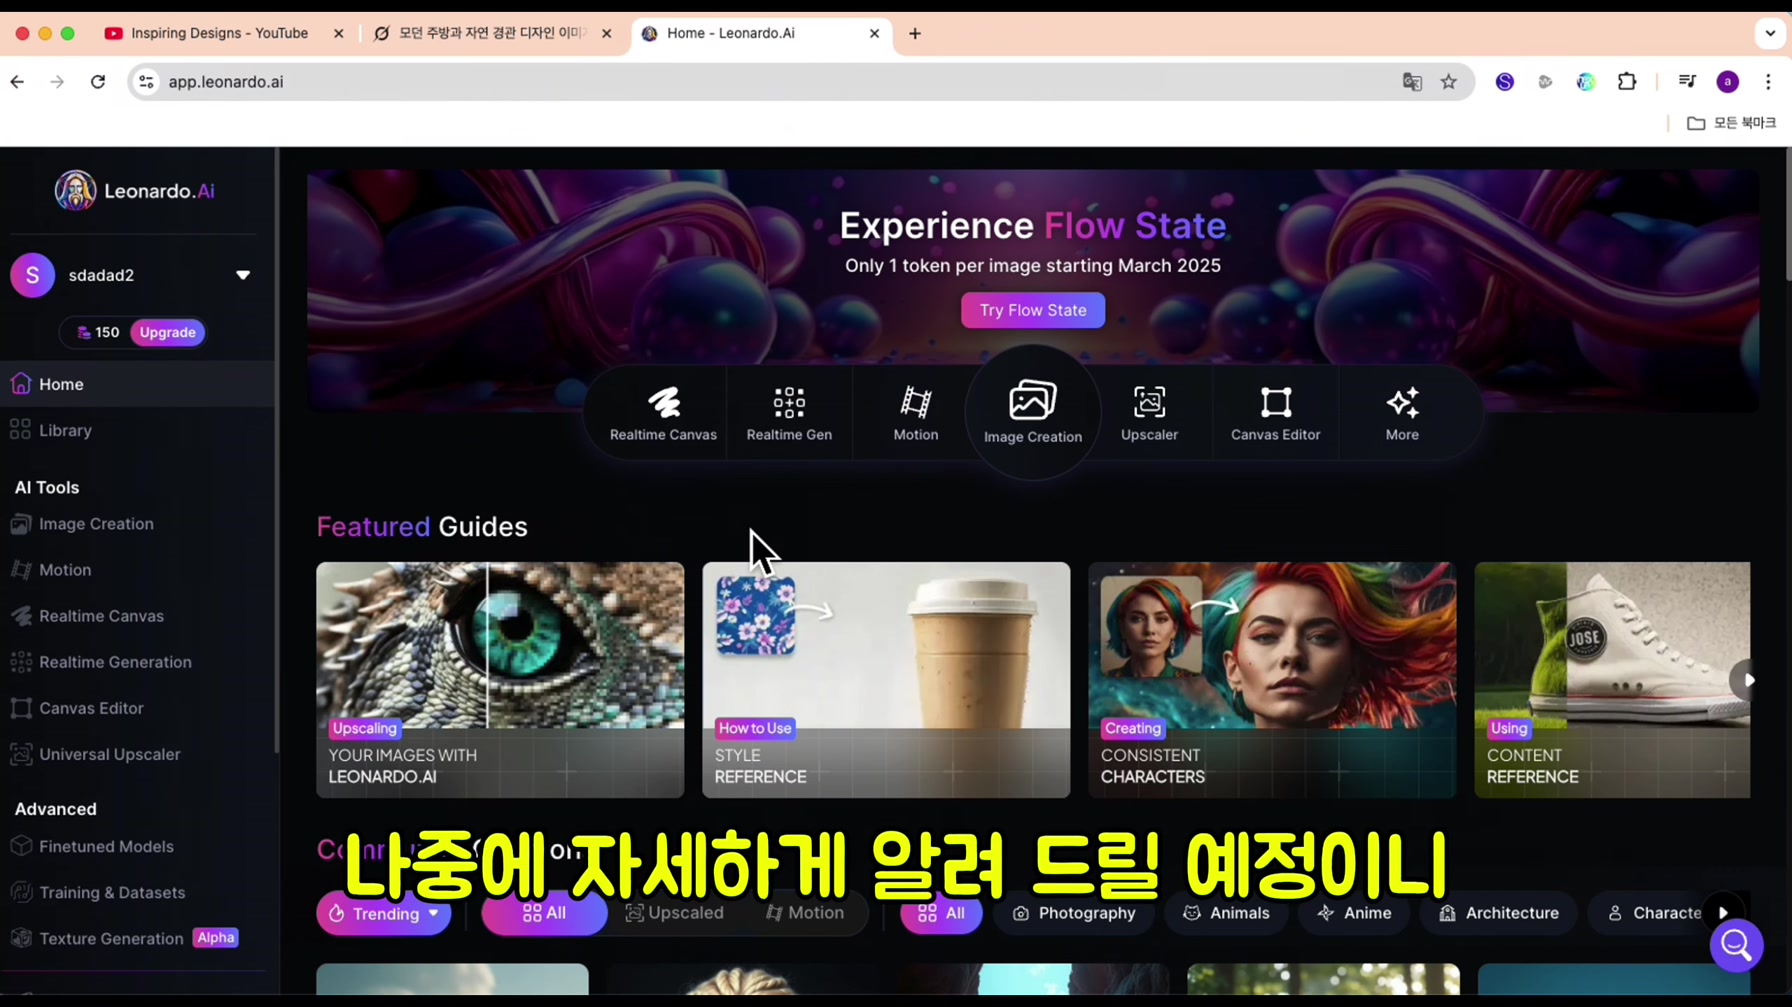Viewport: 1792px width, 1007px height.
Task: Switch to Inspiring Designs YouTube tab
Action: click(219, 33)
